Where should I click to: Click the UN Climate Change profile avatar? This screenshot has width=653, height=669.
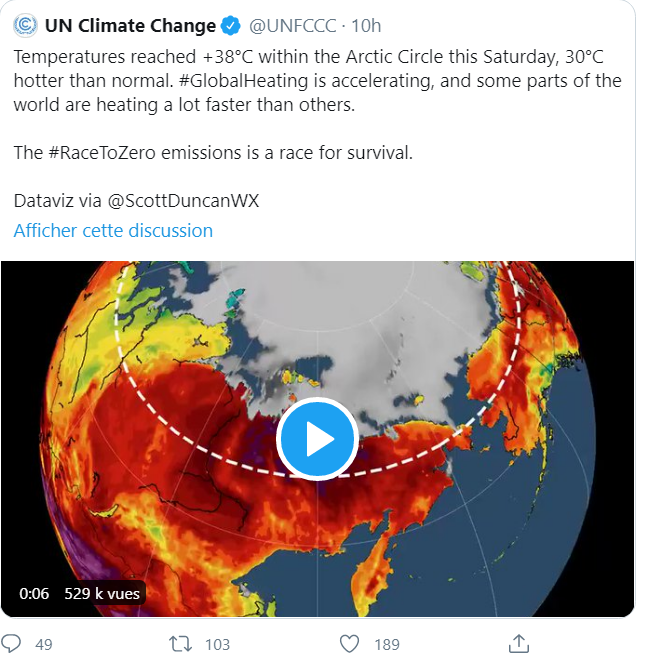tap(26, 25)
